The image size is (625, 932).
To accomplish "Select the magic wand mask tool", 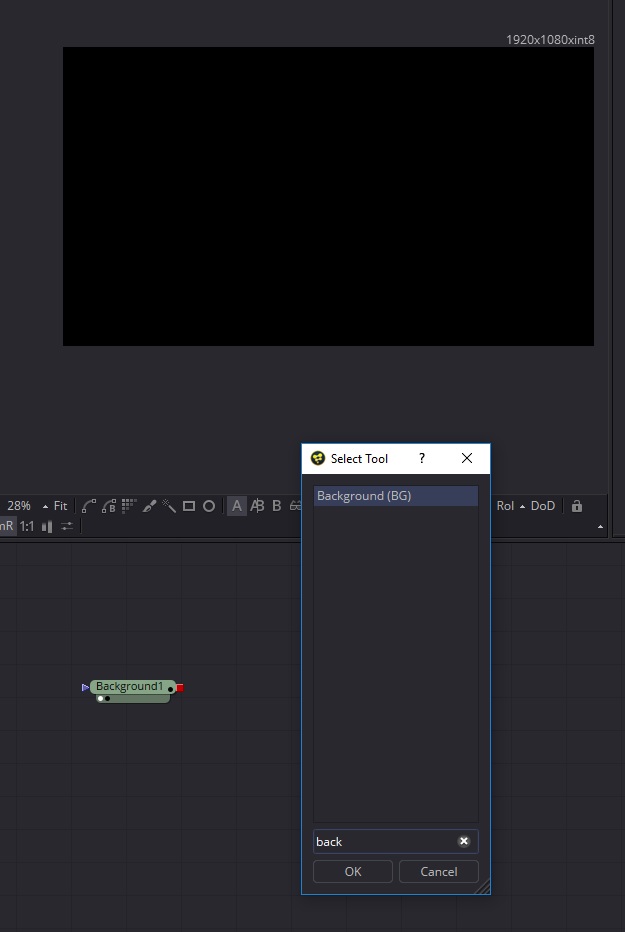I will pyautogui.click(x=169, y=506).
